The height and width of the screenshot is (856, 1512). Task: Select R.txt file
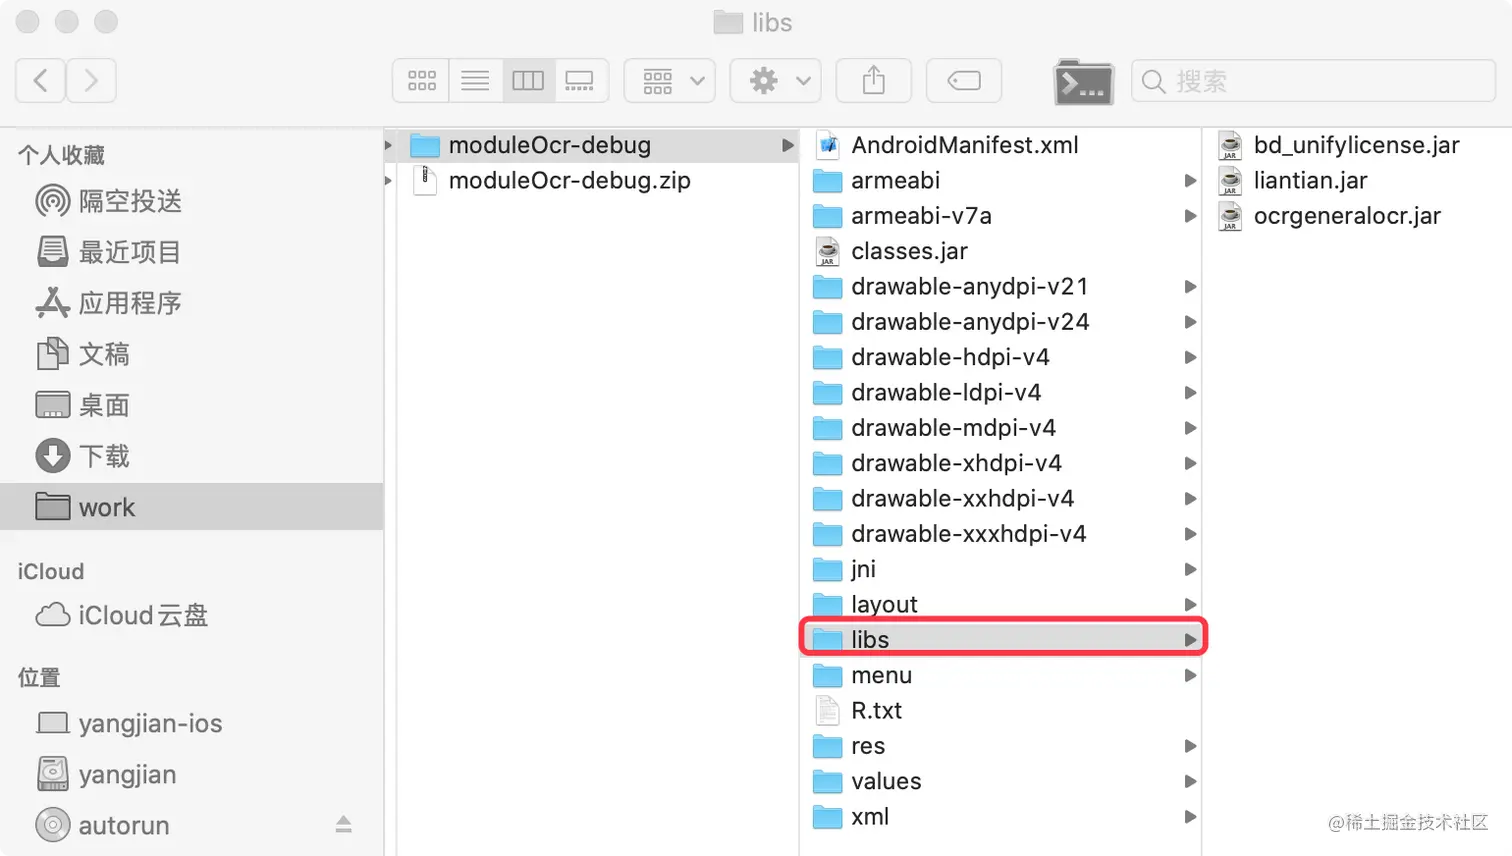tap(1000, 710)
